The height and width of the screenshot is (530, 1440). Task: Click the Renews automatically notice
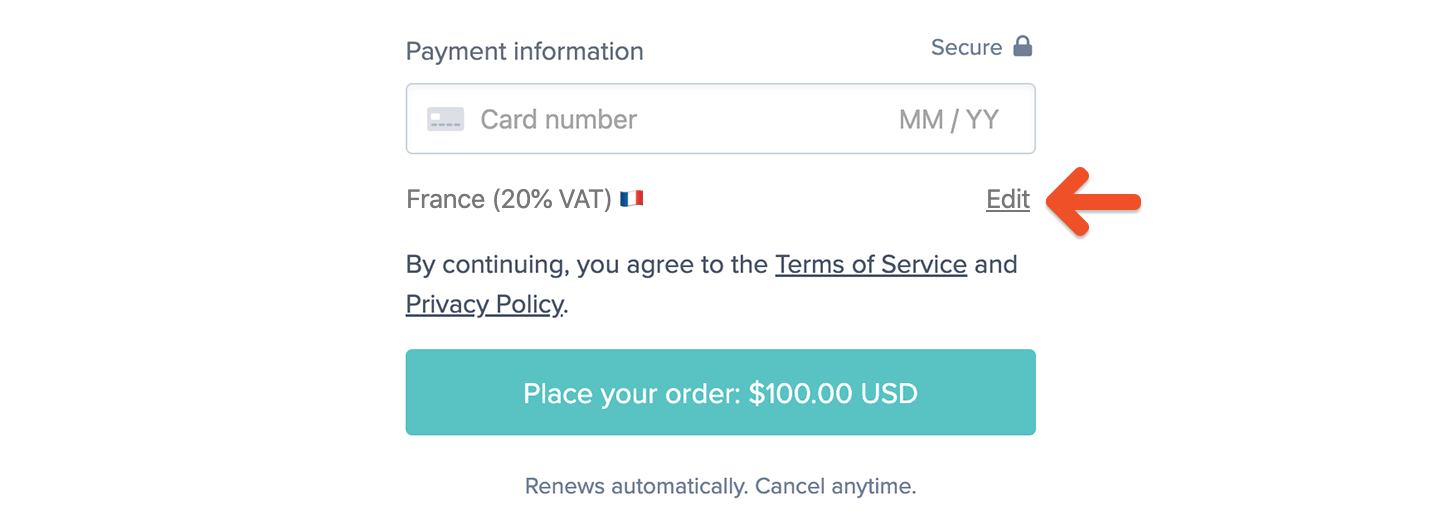(x=720, y=487)
